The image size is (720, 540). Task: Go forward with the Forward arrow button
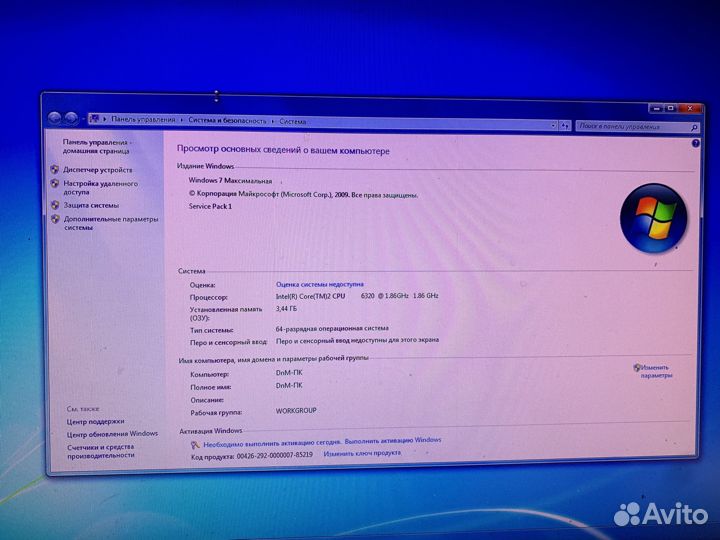tap(70, 118)
